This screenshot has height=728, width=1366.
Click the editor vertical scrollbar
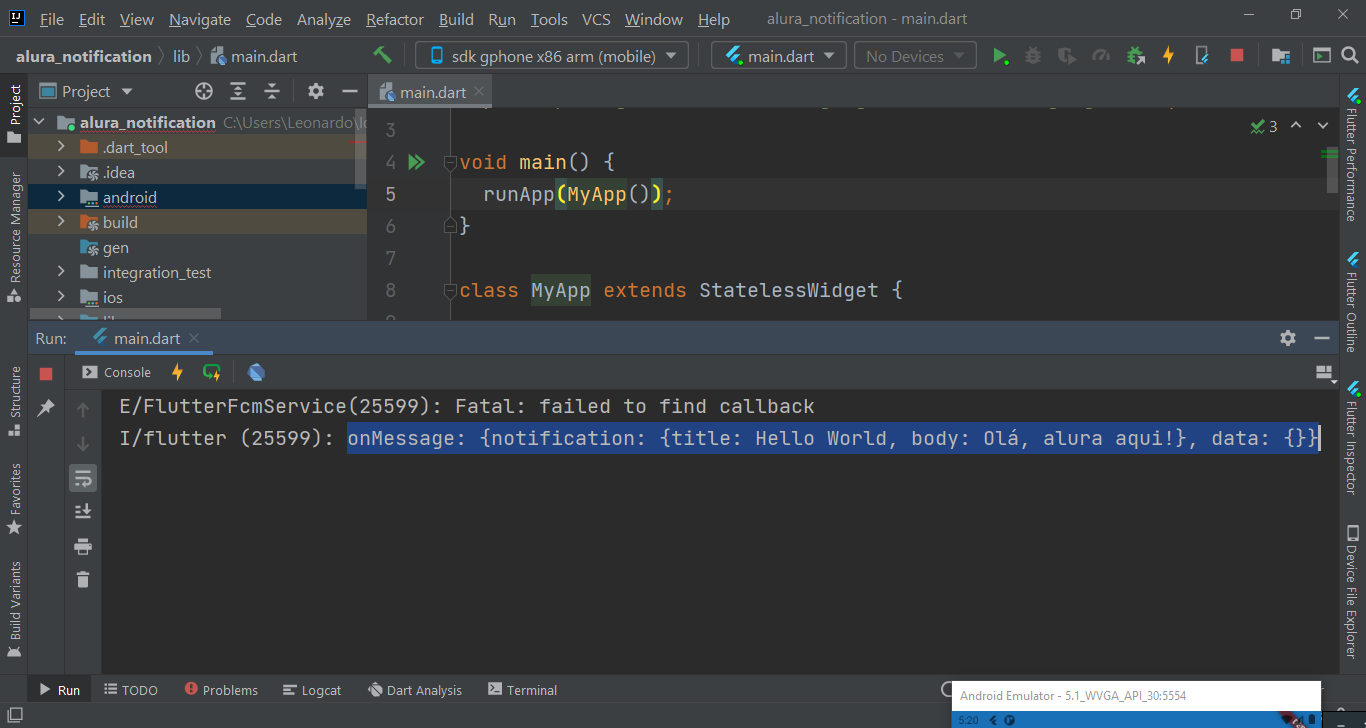click(1331, 170)
